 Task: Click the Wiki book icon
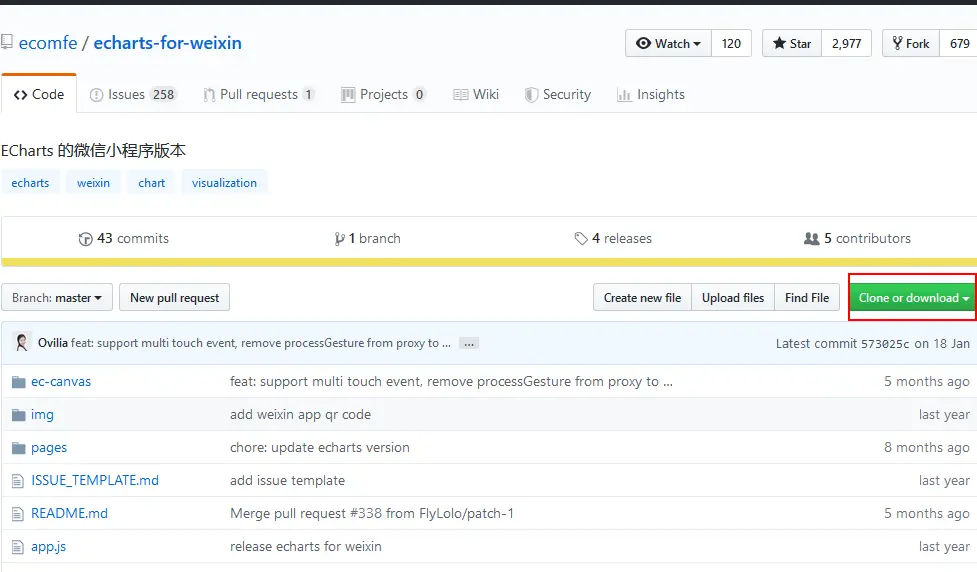point(460,95)
